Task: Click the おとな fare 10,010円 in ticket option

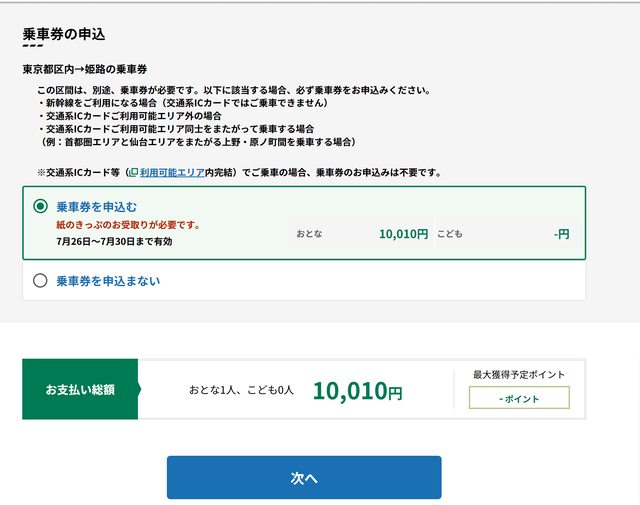Action: coord(403,234)
